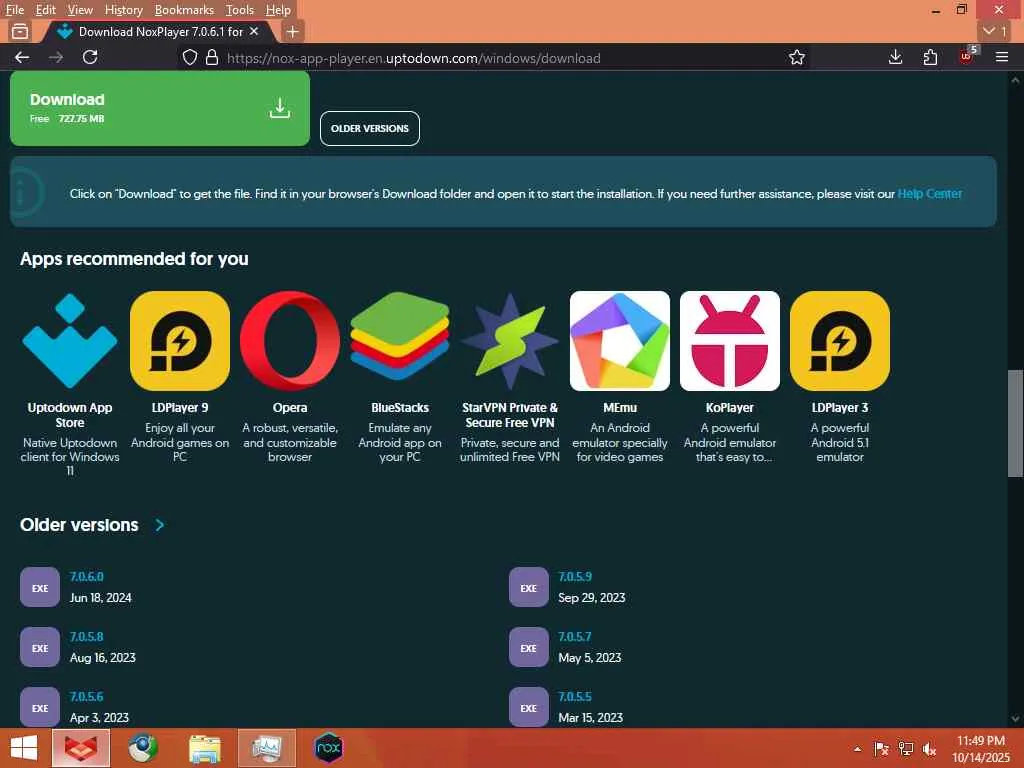Select the LDPlayer 9 app icon

(180, 341)
